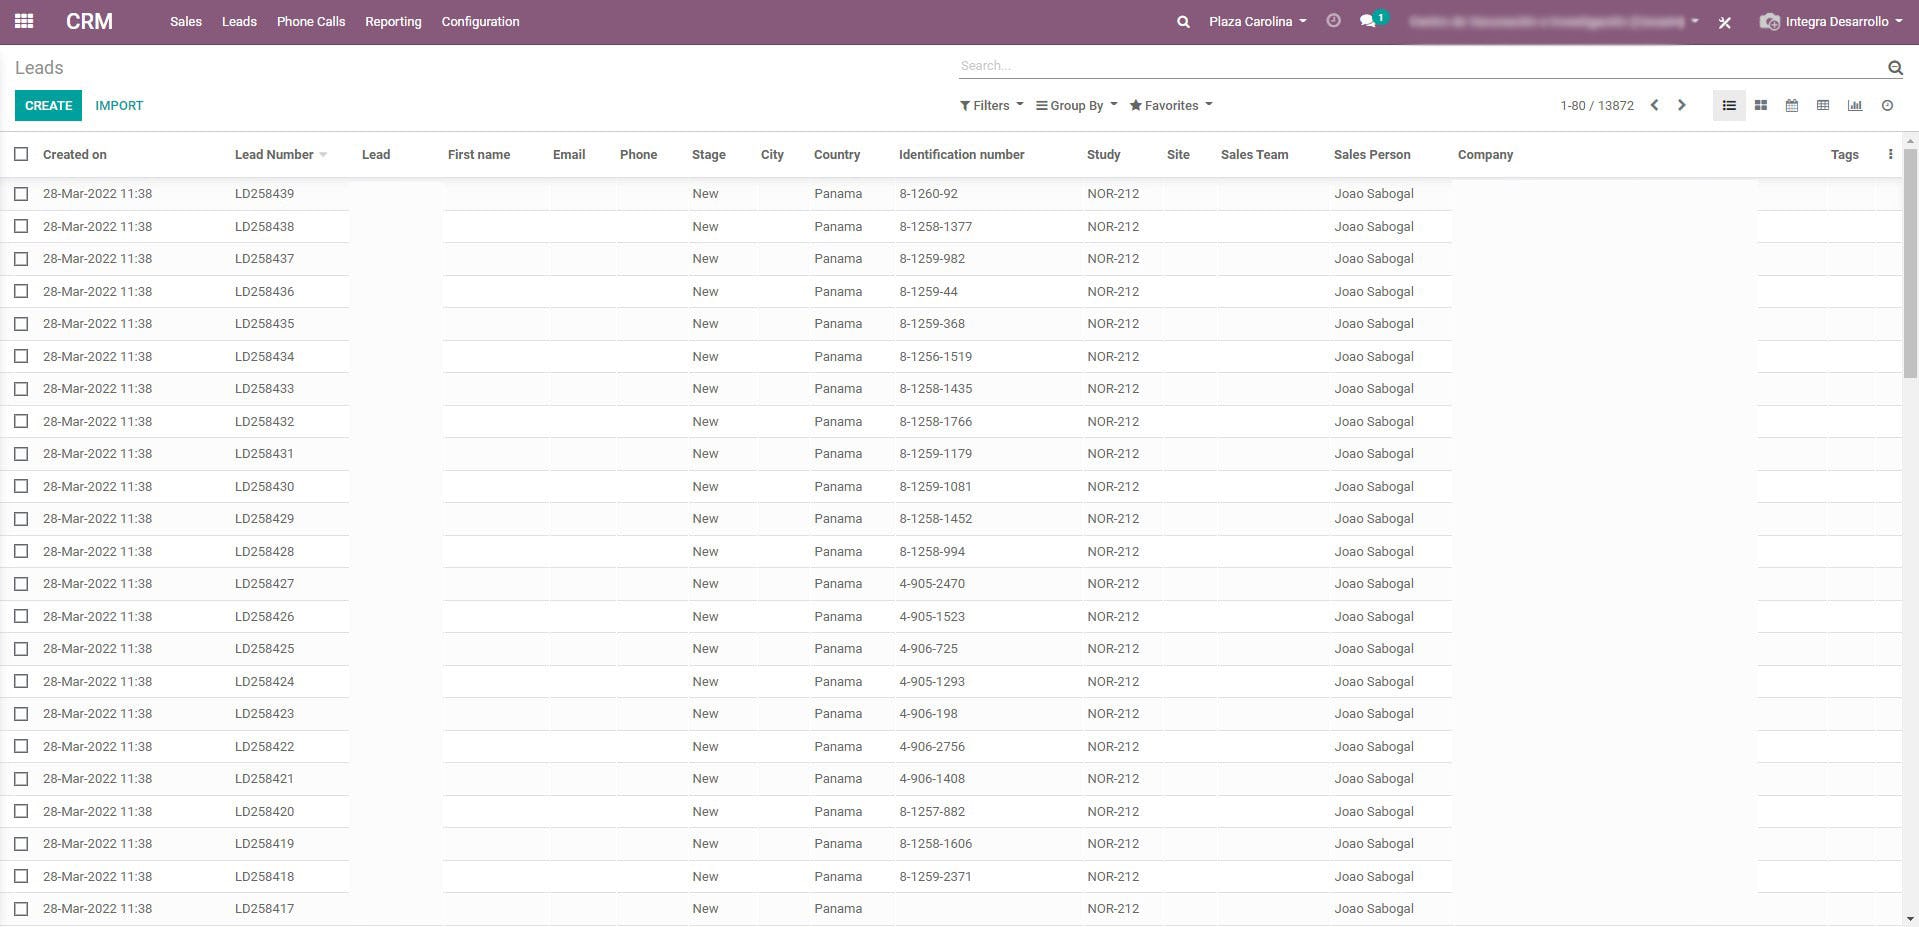Tick the checkbox beside LD258427
The height and width of the screenshot is (927, 1919).
pyautogui.click(x=21, y=583)
